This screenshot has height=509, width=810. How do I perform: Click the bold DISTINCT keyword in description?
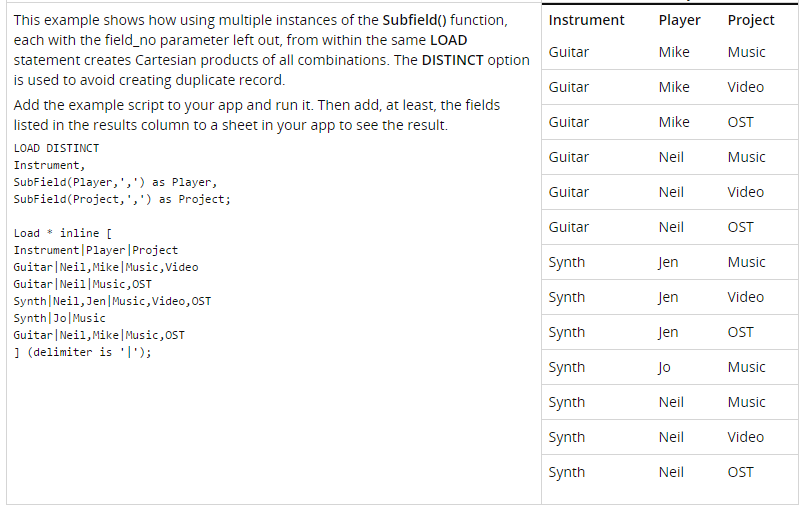point(453,60)
